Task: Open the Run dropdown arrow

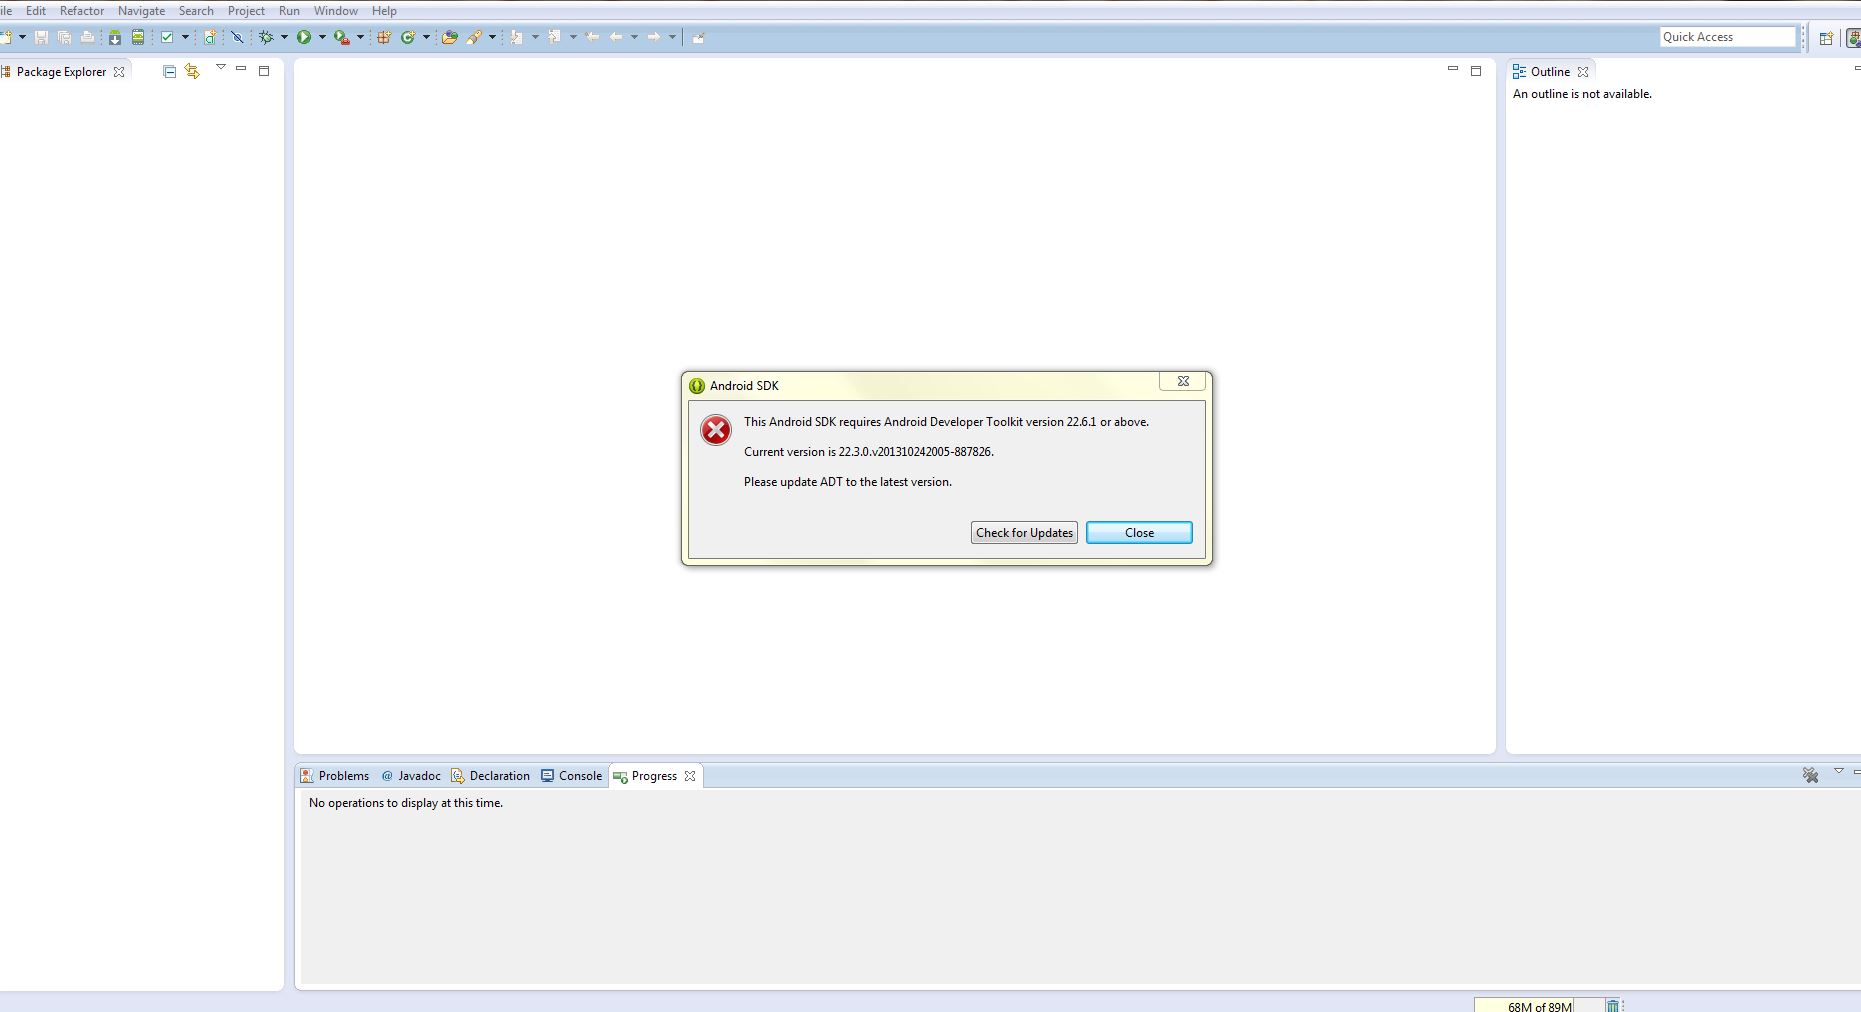Action: pyautogui.click(x=322, y=37)
